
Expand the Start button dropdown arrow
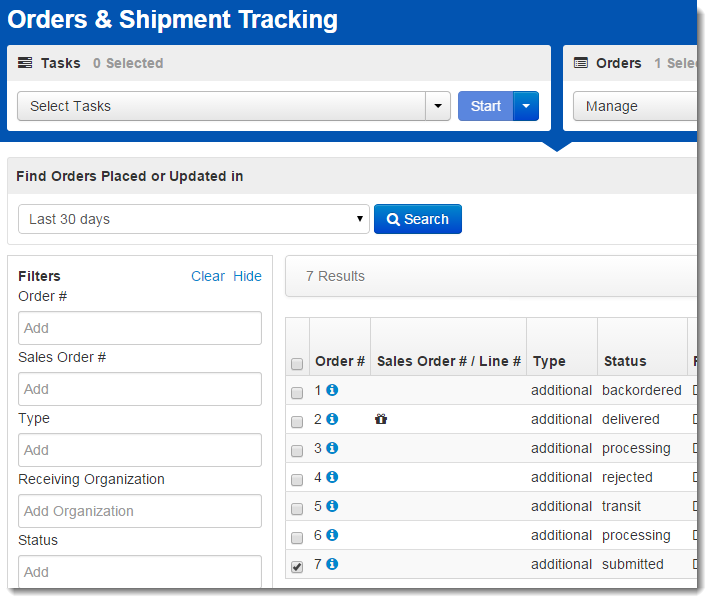pos(526,106)
